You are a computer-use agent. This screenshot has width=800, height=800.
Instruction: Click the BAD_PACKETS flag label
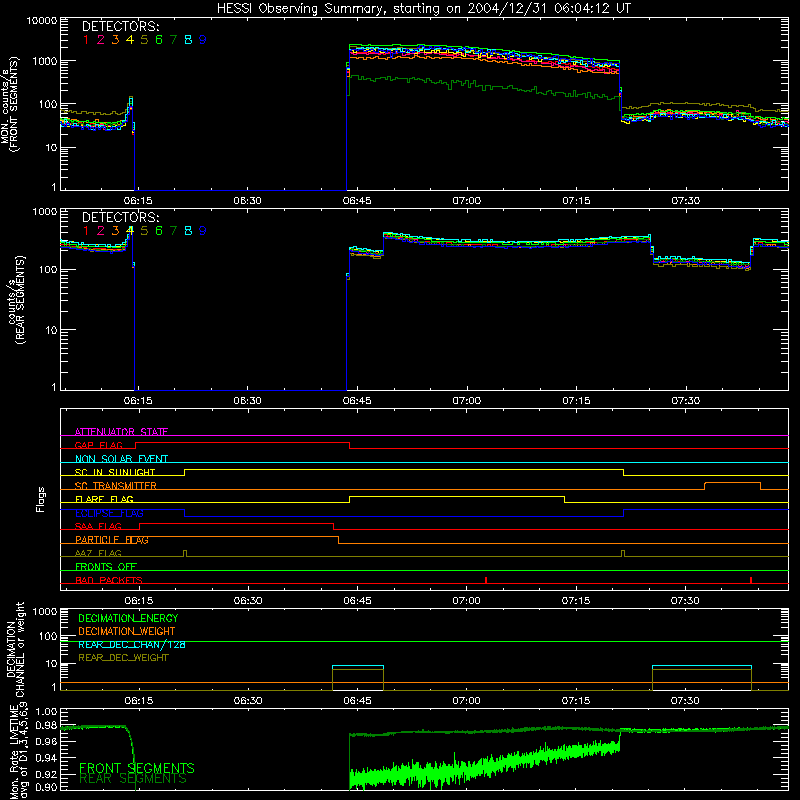click(109, 580)
